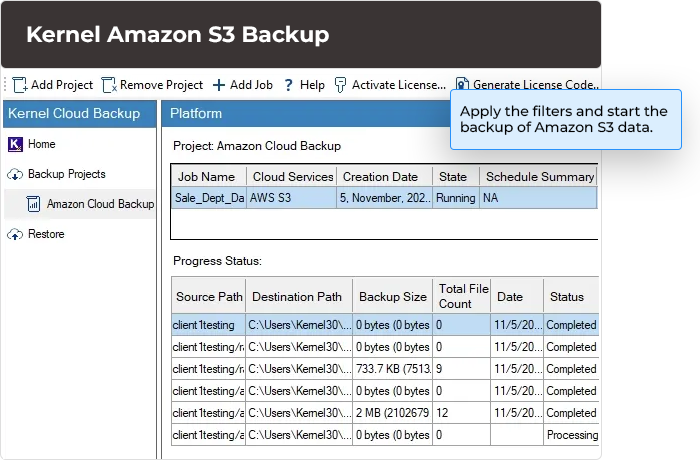Click the Date column header in Progress Status
Image resolution: width=700 pixels, height=460 pixels.
517,297
